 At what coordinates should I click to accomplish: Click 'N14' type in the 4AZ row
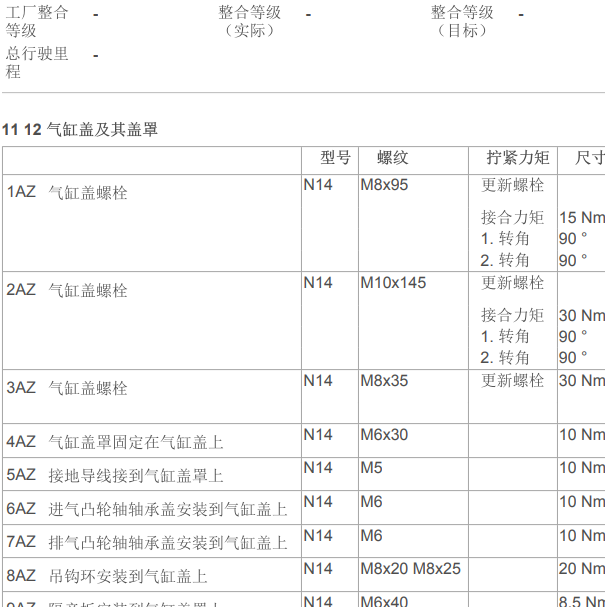pyautogui.click(x=318, y=435)
